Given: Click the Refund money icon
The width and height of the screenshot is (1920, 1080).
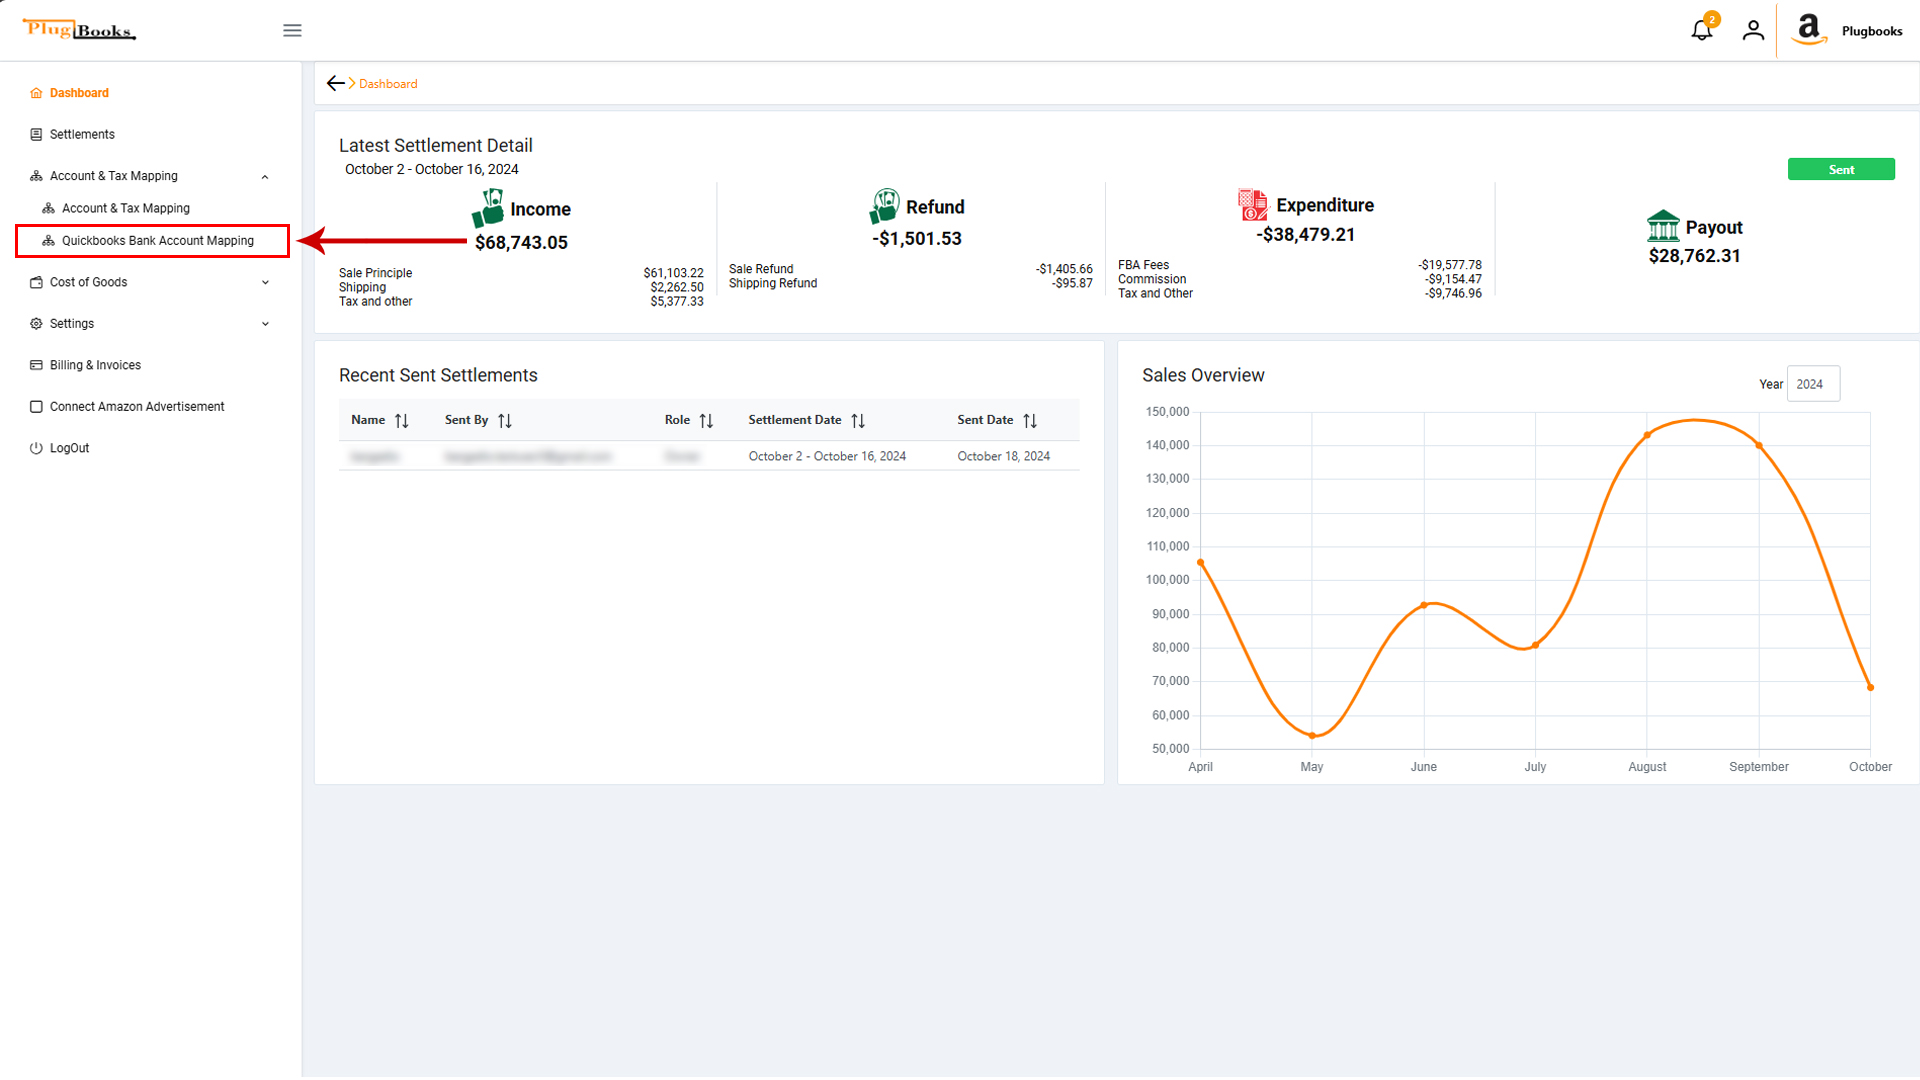Looking at the screenshot, I should pyautogui.click(x=884, y=206).
